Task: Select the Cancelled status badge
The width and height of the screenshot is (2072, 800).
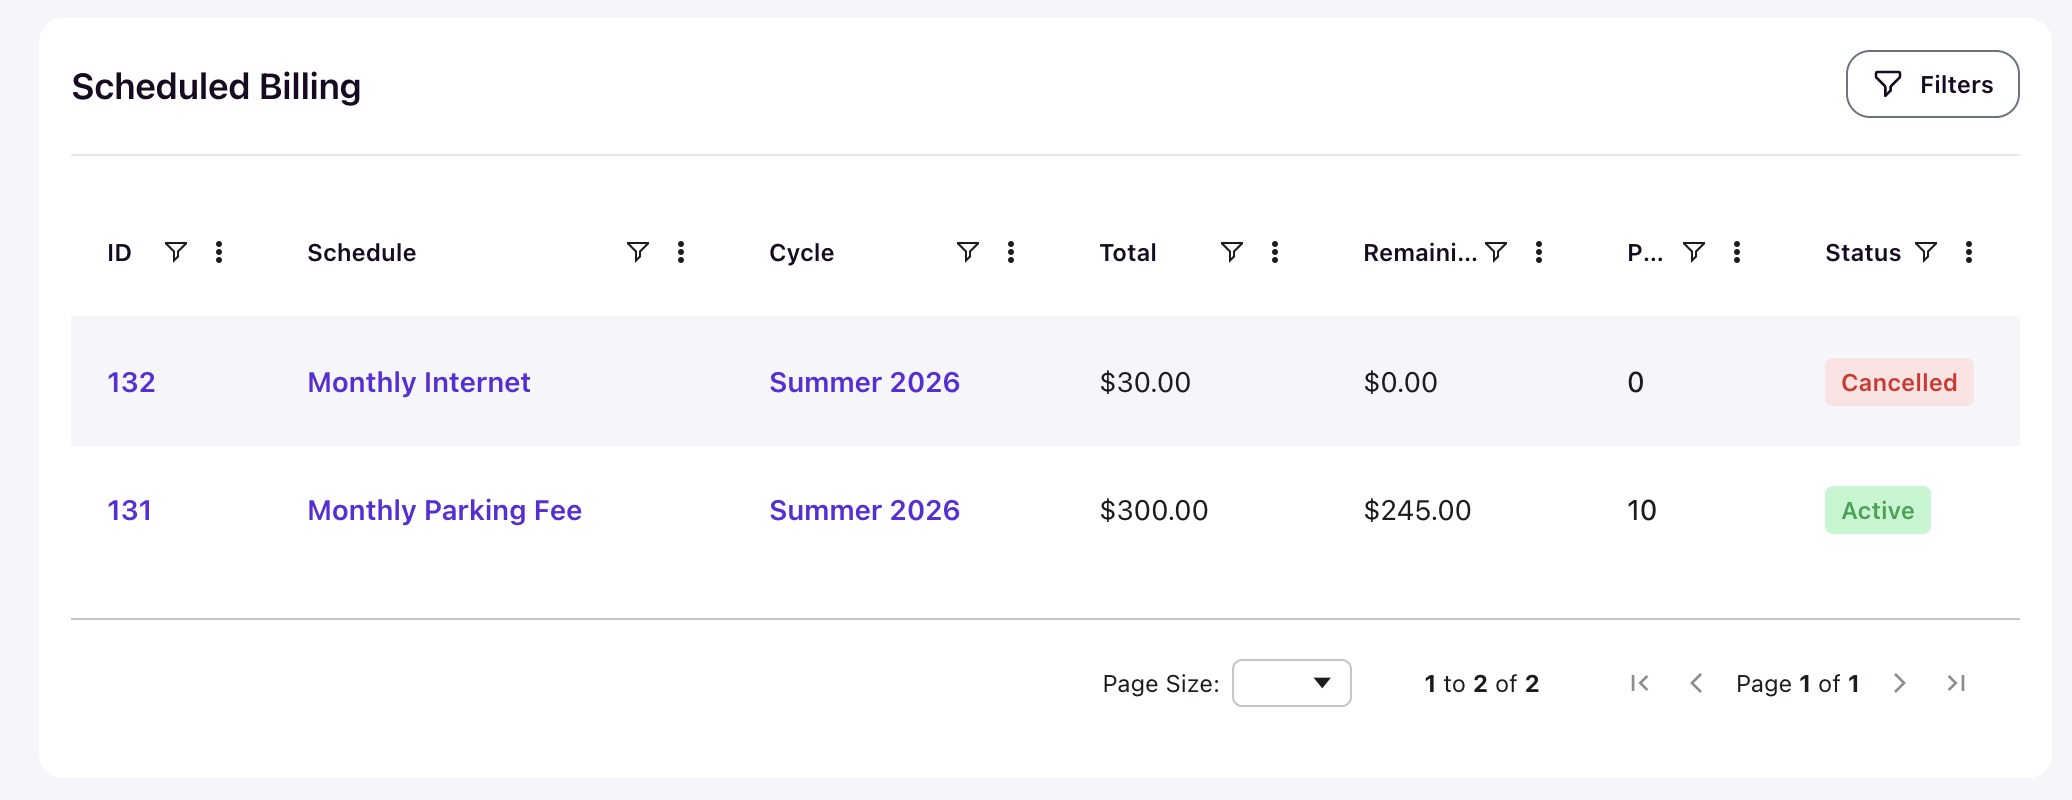Action: point(1899,382)
